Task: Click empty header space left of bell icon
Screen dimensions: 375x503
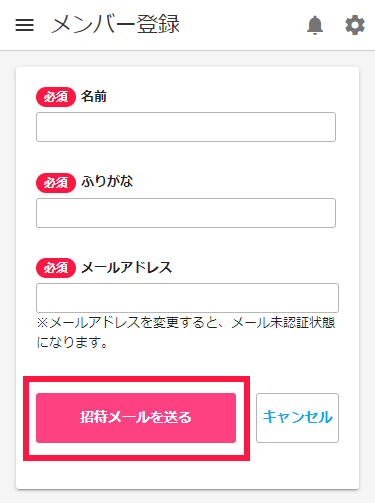Action: 243,25
